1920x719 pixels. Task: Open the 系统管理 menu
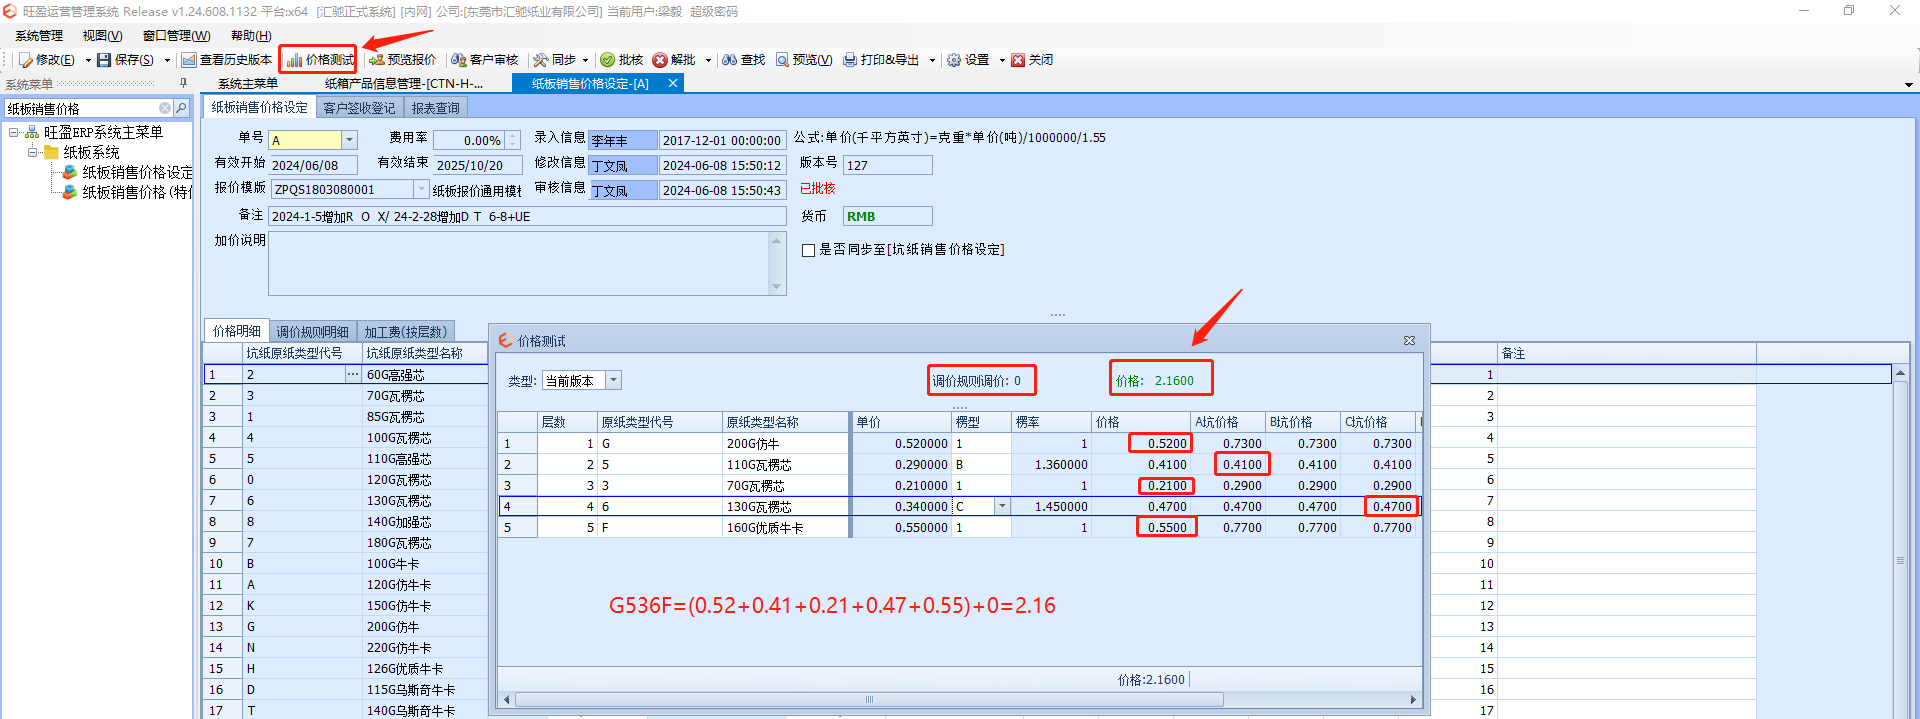click(39, 36)
